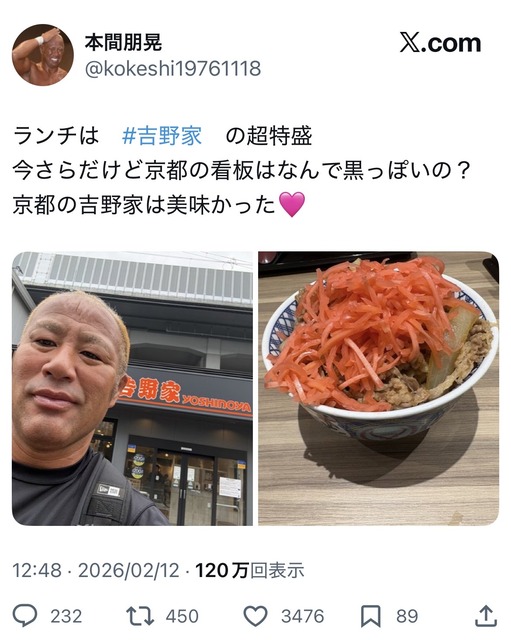Viewport: 511px width, 640px height.
Task: View the Yoshinoya storefront selfie photo
Action: click(132, 388)
